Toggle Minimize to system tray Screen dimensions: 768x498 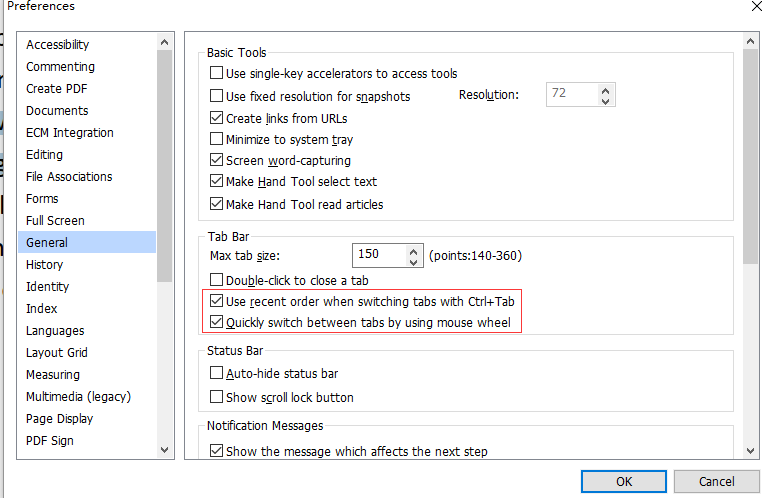tap(216, 139)
